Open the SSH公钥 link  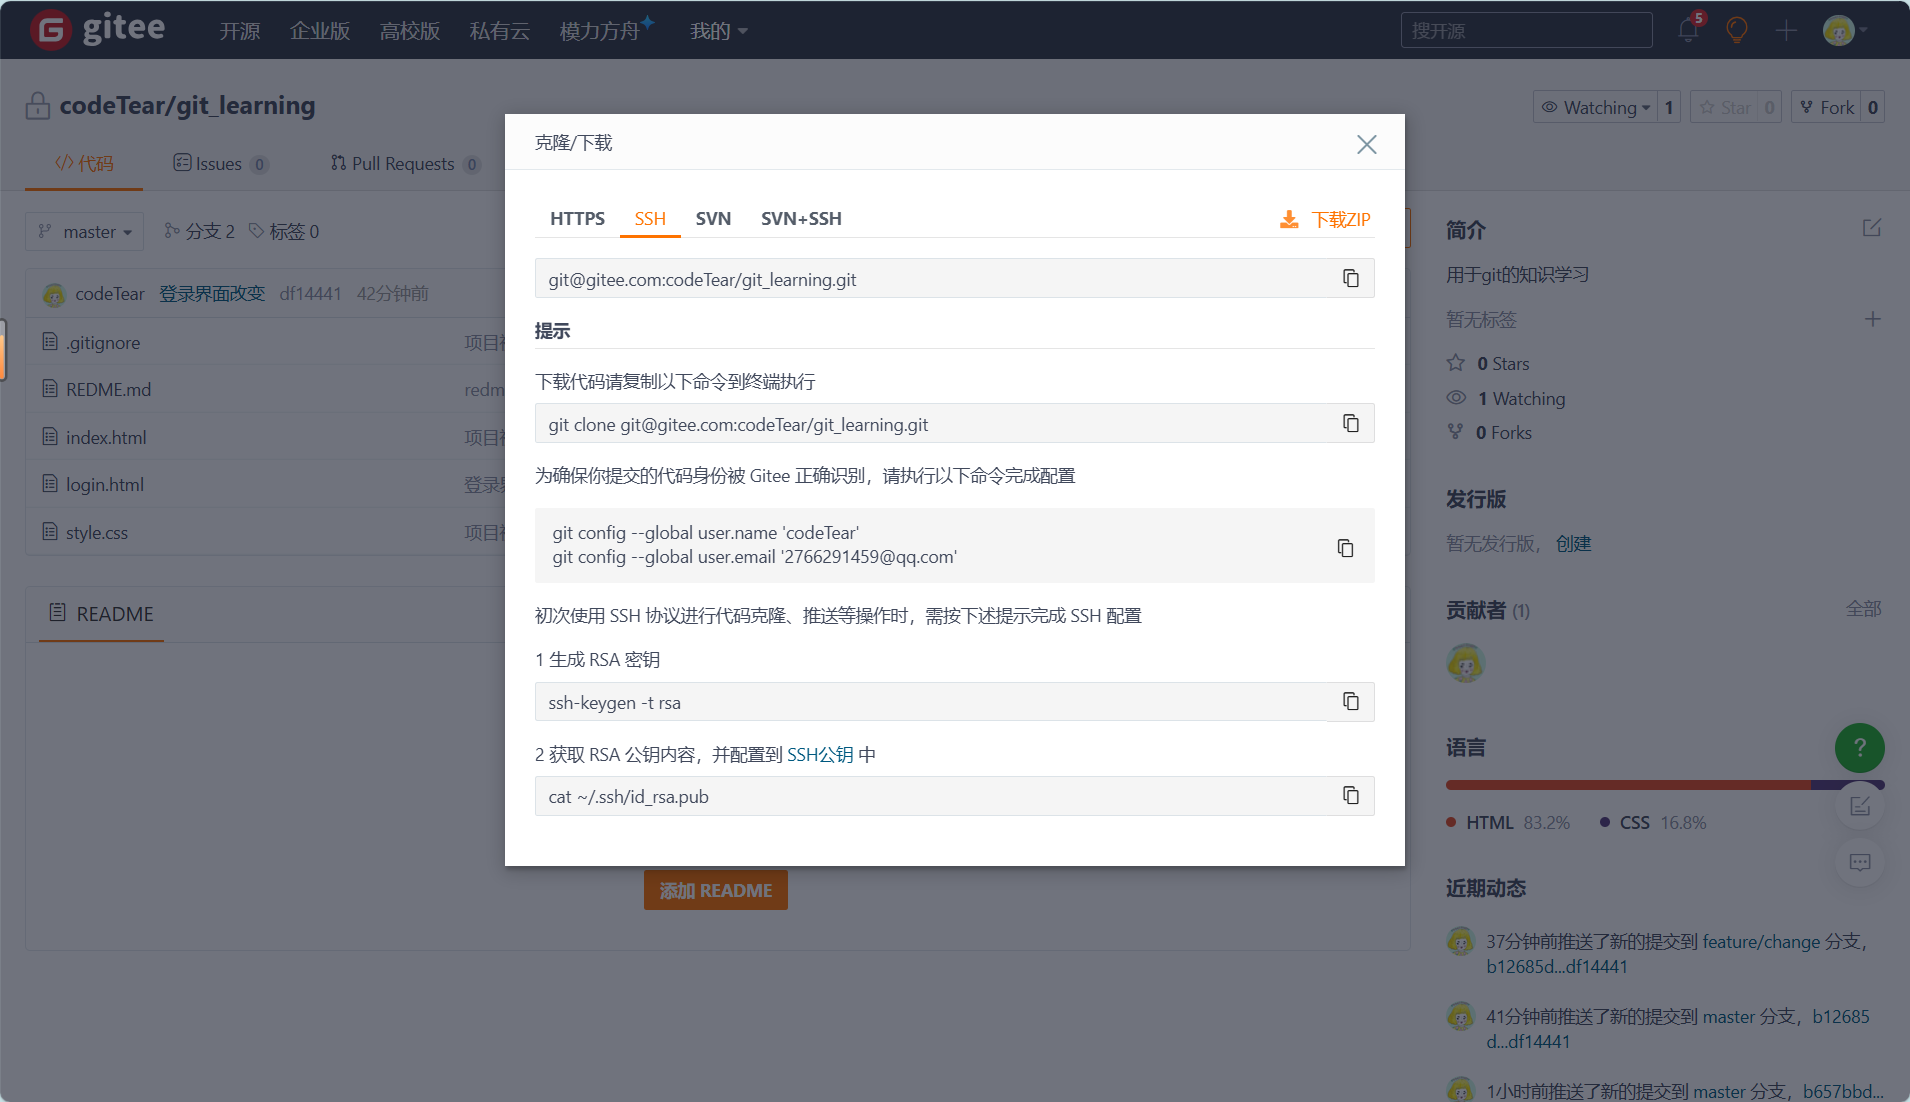pyautogui.click(x=820, y=754)
